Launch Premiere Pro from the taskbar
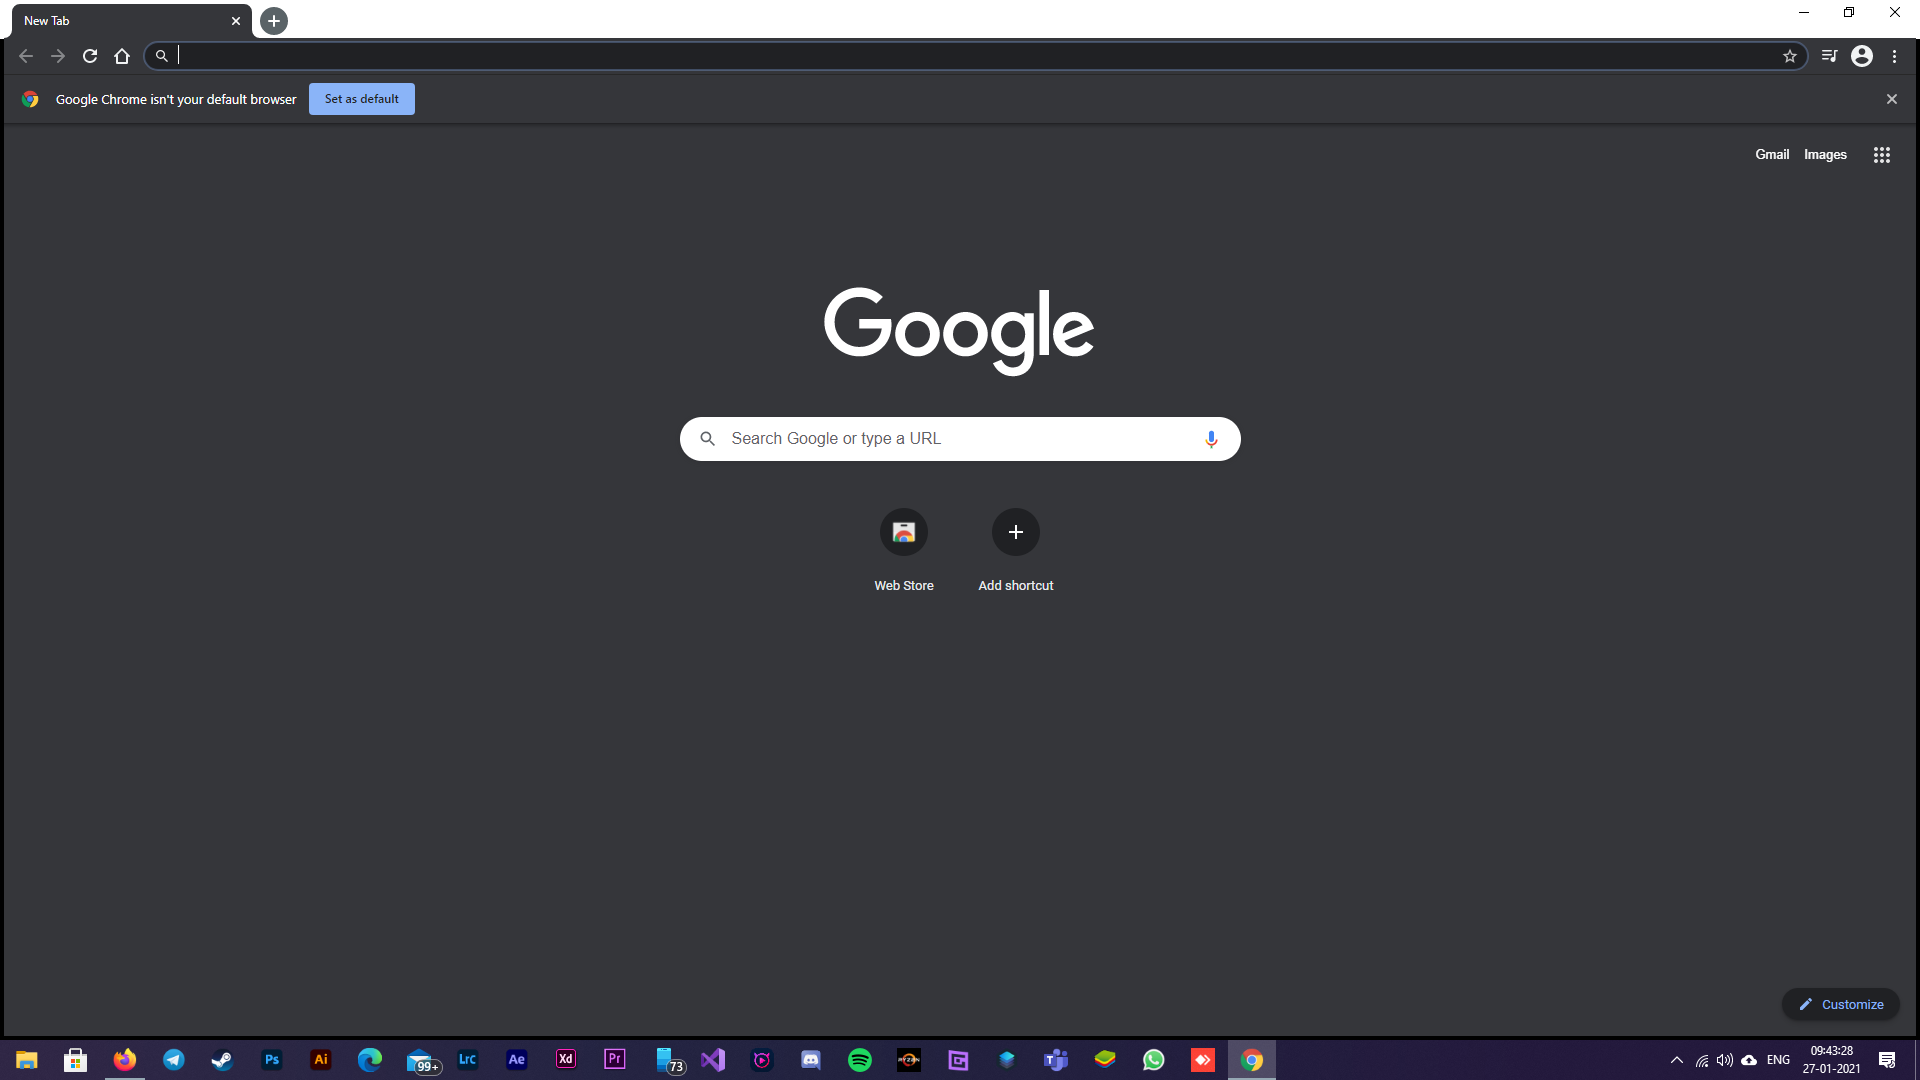 [x=615, y=1060]
